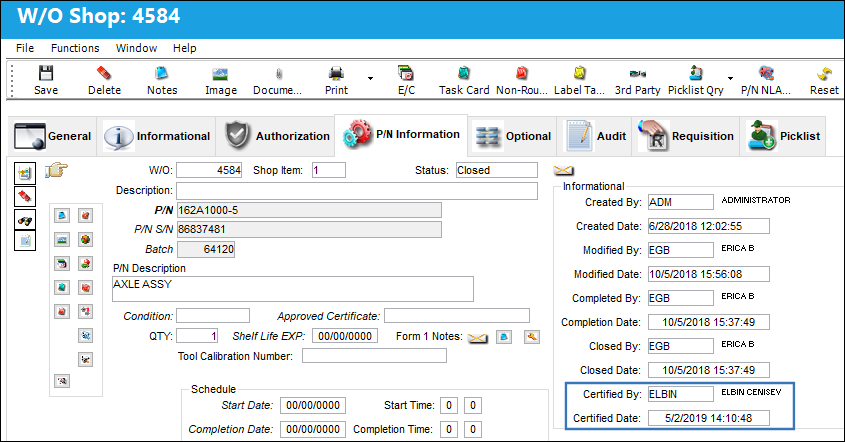The image size is (845, 442).
Task: Click the Status field showing Closed
Action: pos(496,170)
